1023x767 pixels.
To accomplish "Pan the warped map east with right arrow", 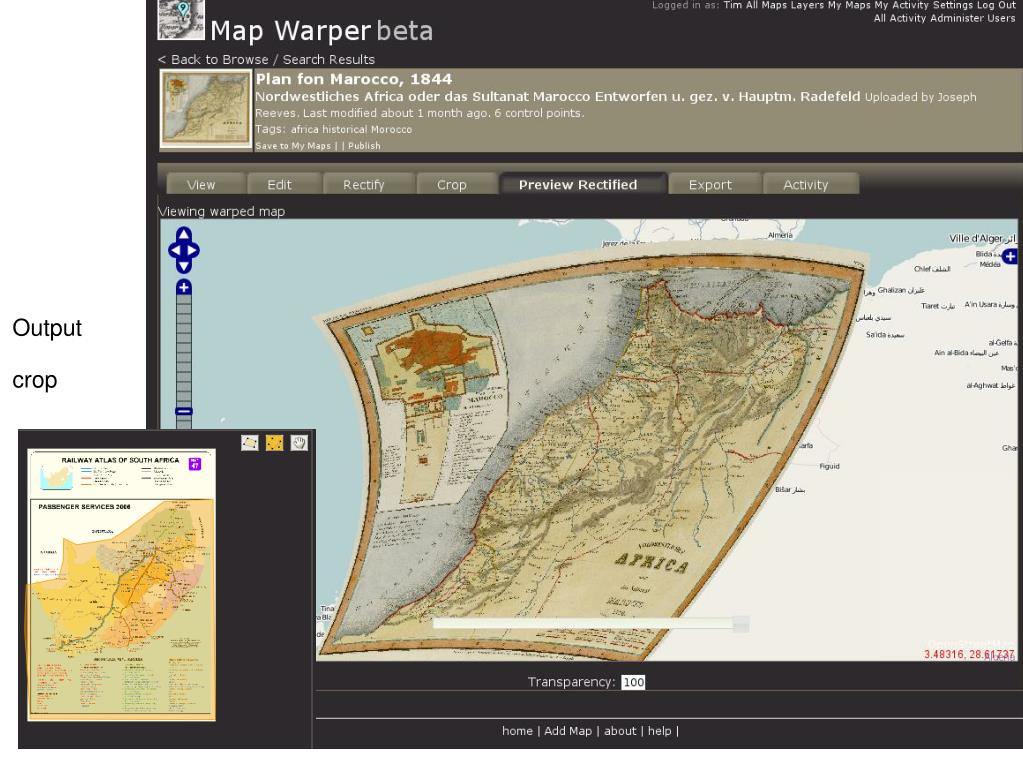I will (193, 250).
